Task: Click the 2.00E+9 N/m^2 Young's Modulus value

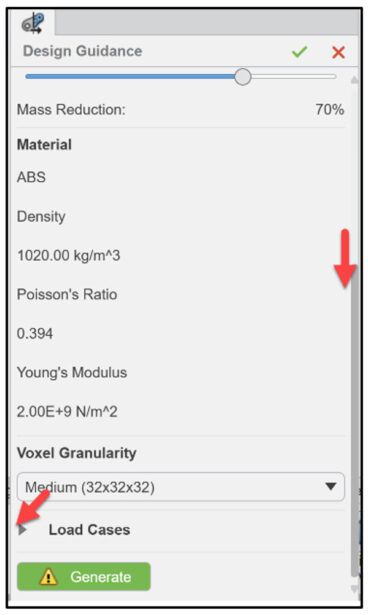Action: (67, 412)
